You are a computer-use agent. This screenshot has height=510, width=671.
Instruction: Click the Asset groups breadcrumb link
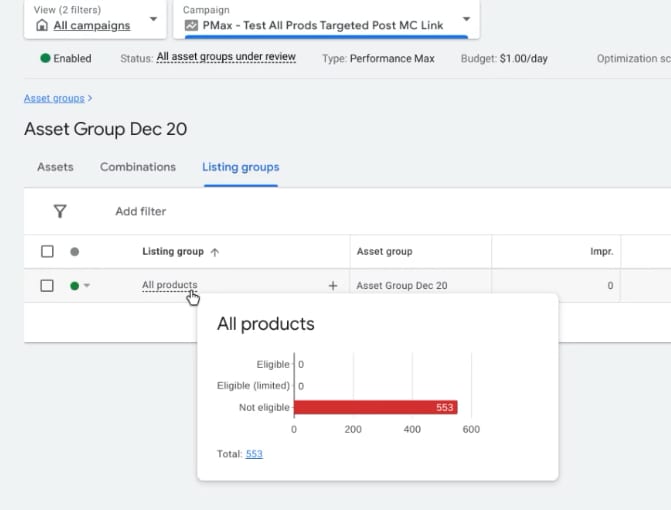55,99
